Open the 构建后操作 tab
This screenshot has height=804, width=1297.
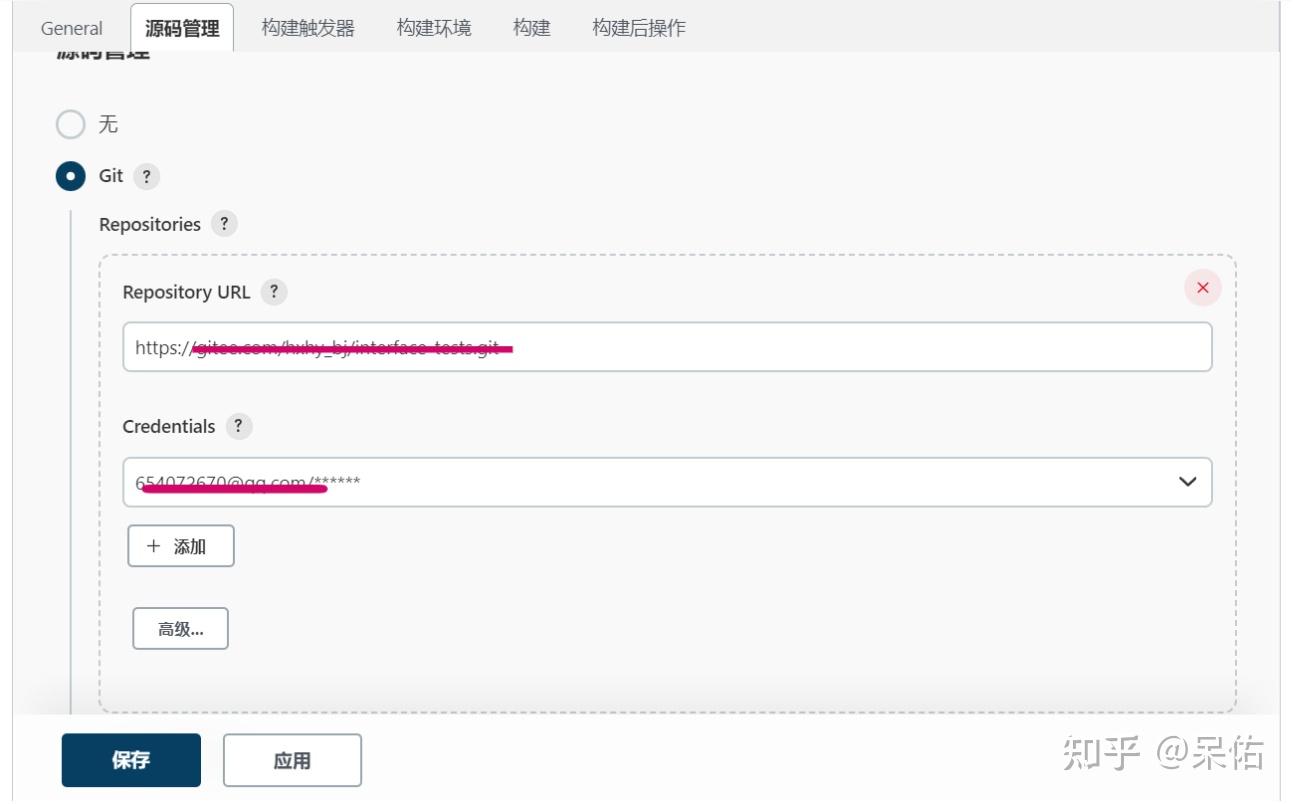tap(638, 28)
